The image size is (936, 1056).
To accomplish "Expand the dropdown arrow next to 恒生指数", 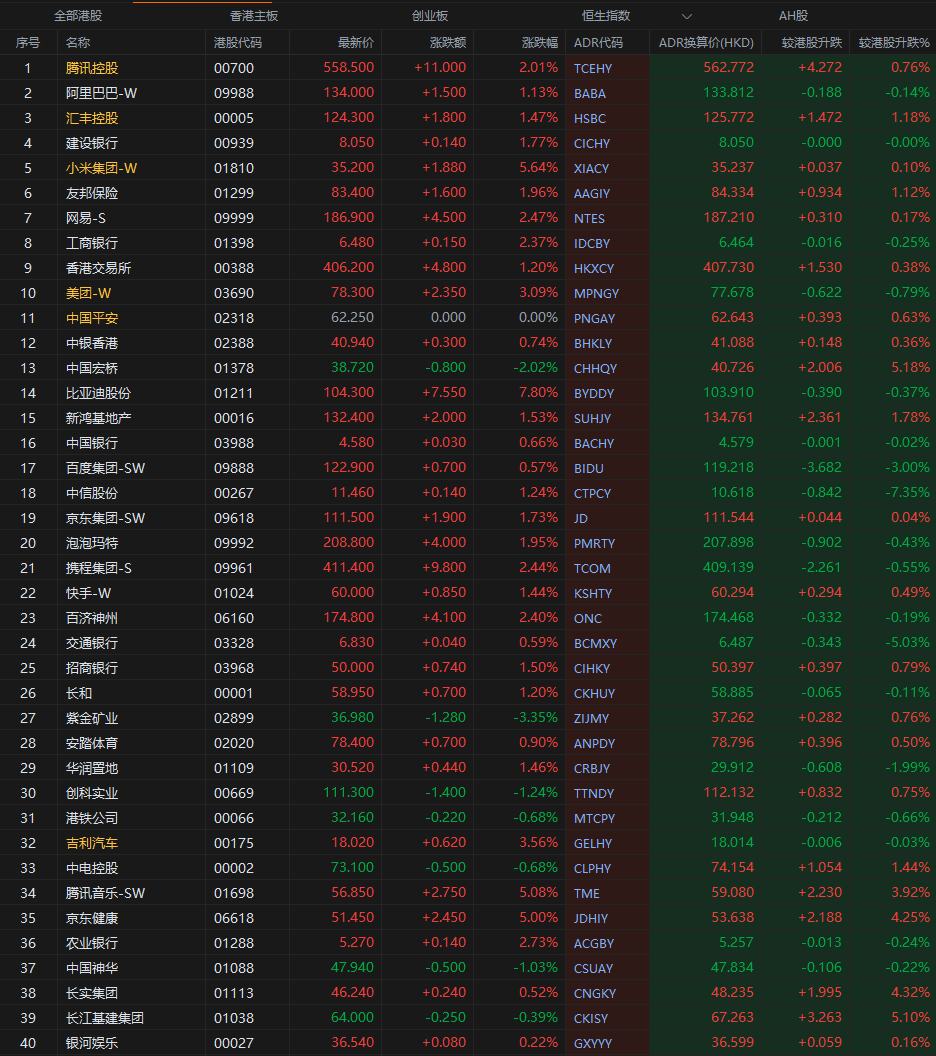I will 687,16.
